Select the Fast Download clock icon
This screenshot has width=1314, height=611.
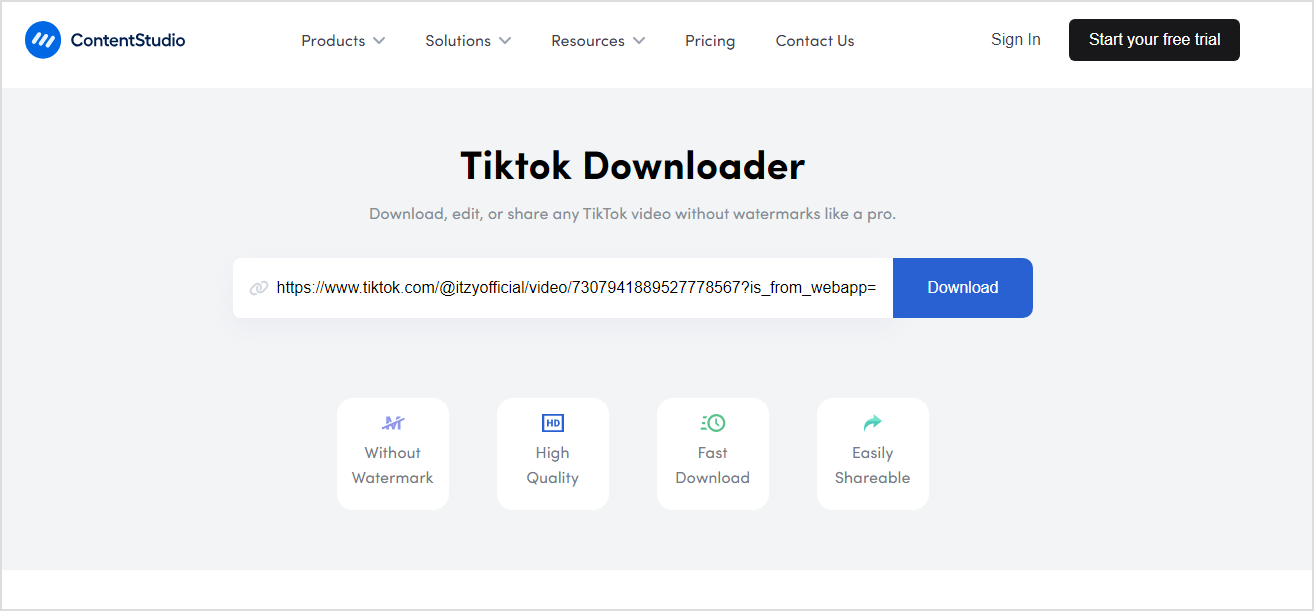[x=712, y=422]
